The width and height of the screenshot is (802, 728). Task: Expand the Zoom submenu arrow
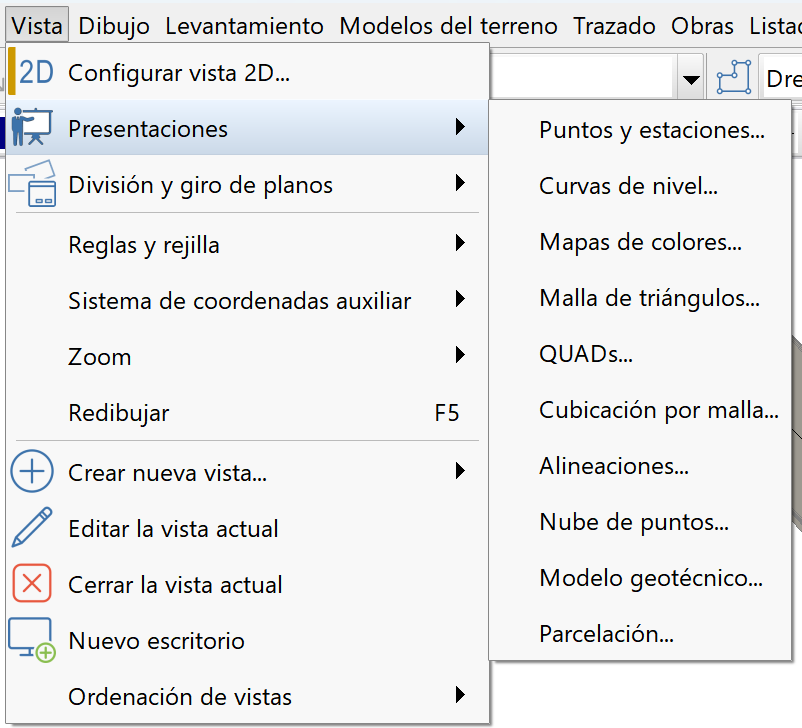(x=461, y=357)
